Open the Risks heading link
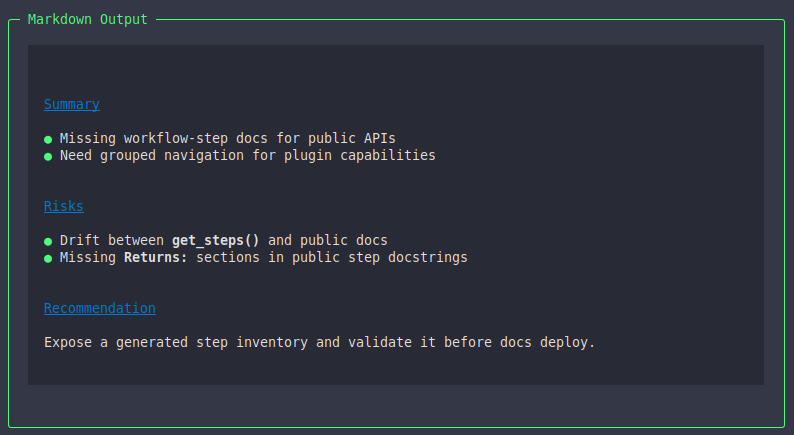The image size is (794, 435). point(63,206)
